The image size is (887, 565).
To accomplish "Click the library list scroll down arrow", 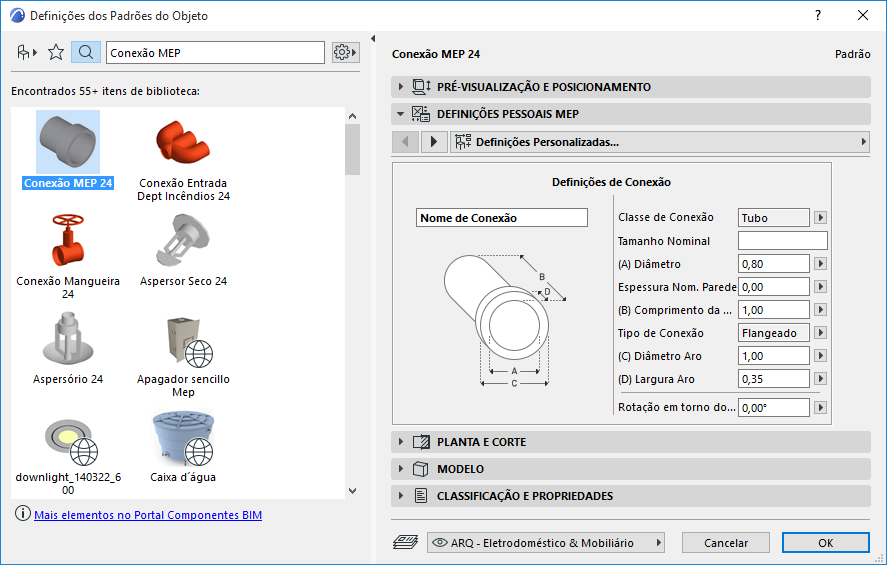I will click(352, 491).
